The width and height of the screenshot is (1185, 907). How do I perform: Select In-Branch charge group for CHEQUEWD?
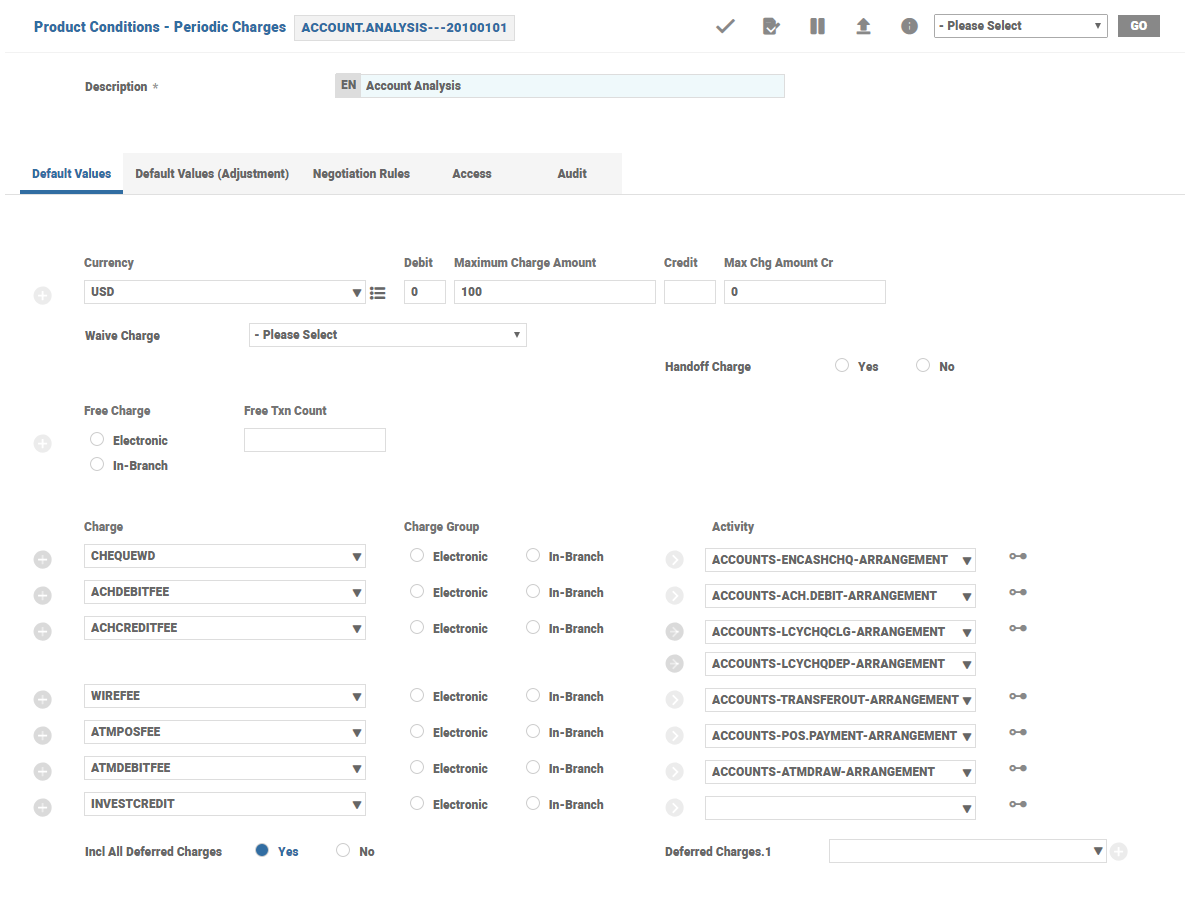[x=533, y=556]
